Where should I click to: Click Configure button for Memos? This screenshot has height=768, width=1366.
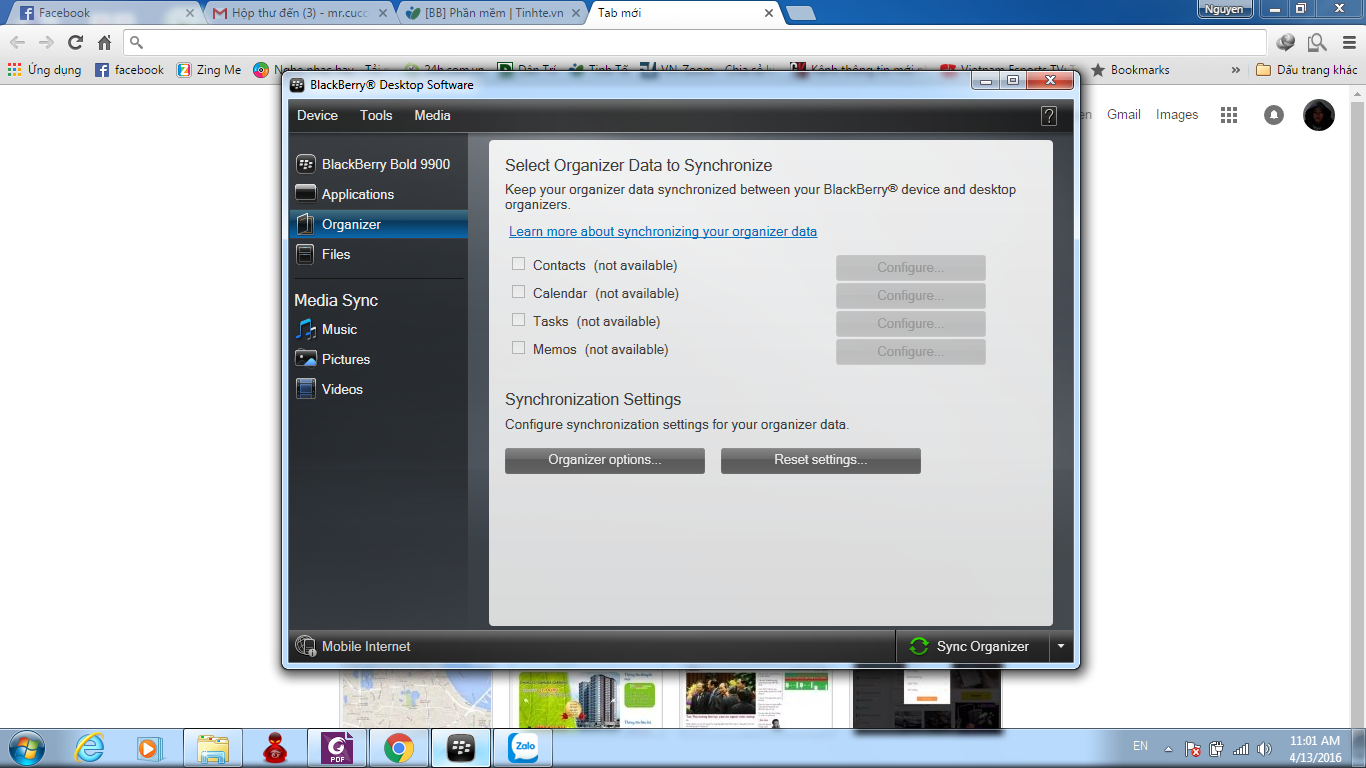911,351
